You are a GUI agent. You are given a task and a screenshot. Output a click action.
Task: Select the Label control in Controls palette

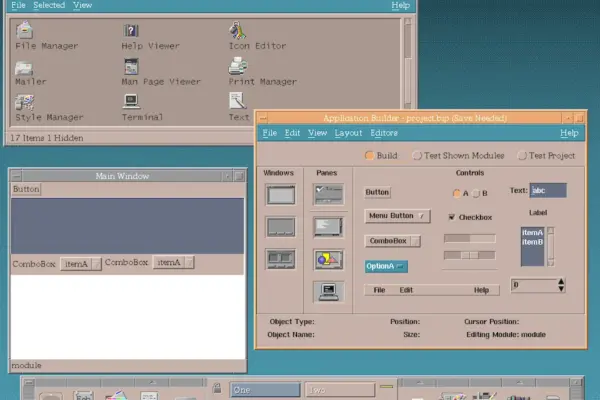(538, 212)
